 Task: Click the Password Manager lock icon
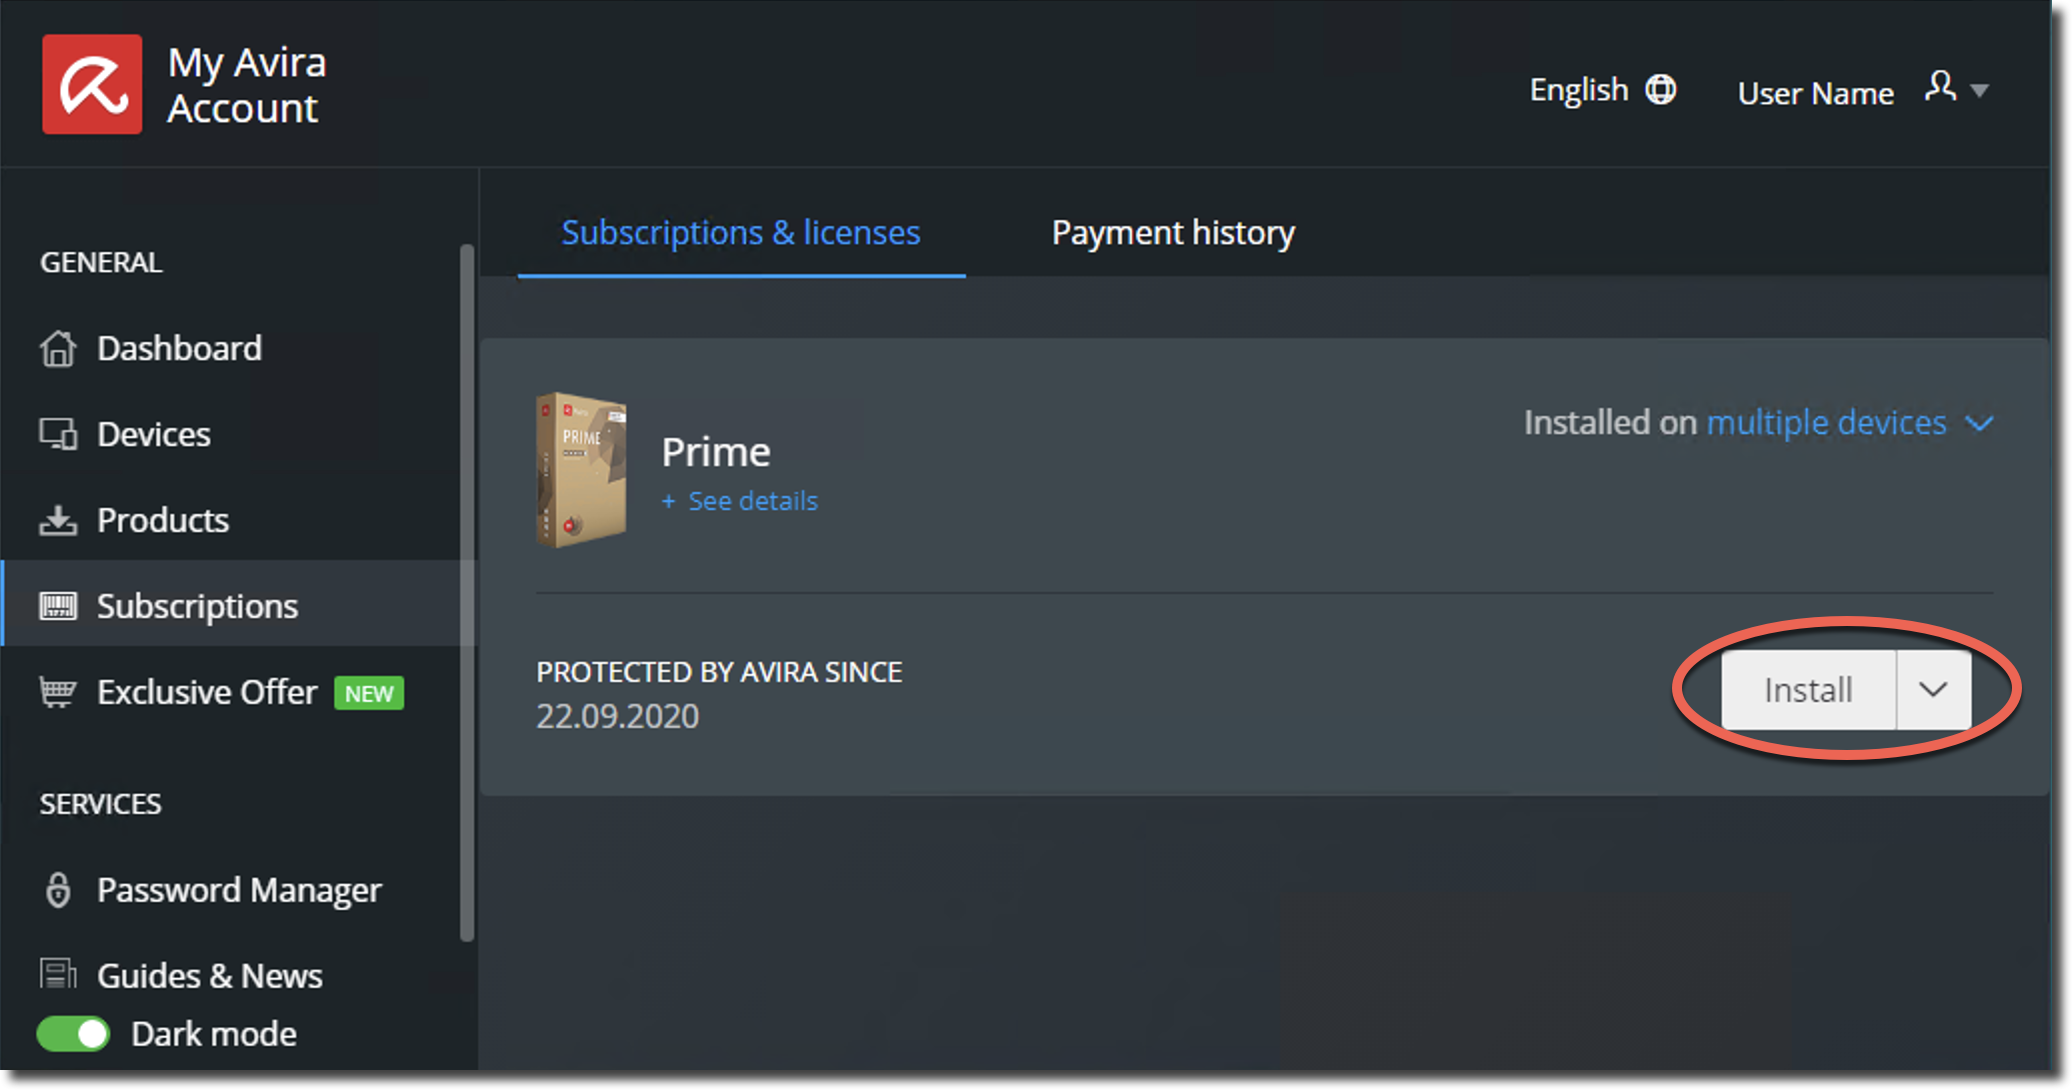(x=58, y=890)
